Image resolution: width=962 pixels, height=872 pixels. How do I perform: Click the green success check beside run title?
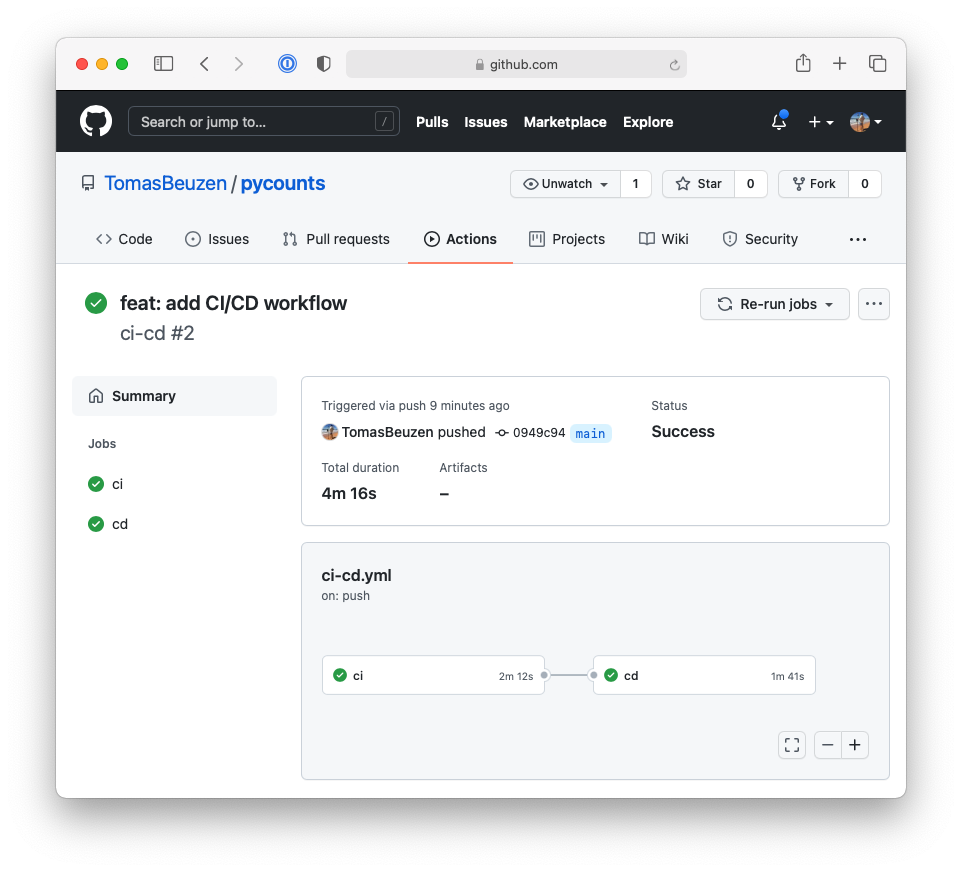[x=96, y=303]
